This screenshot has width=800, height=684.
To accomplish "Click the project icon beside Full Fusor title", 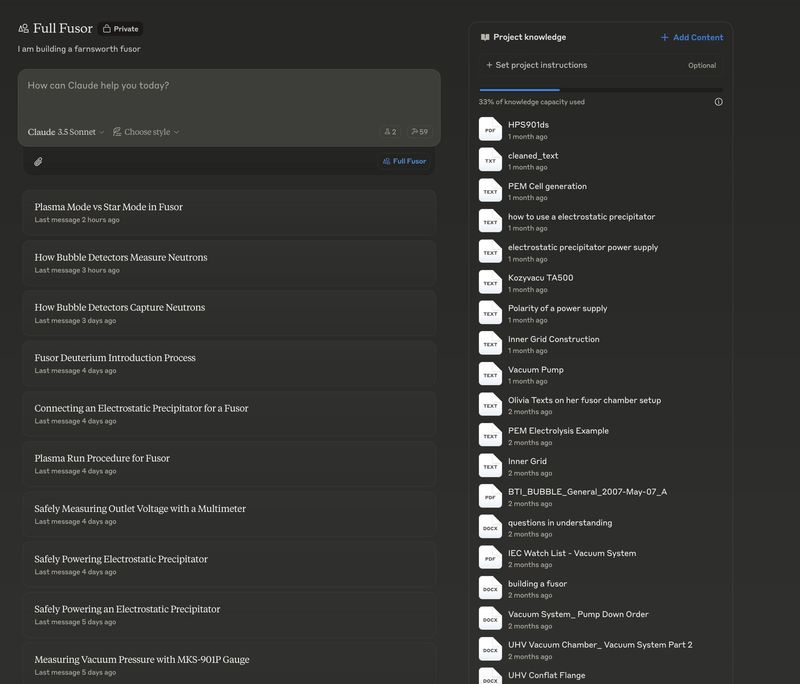I will (x=23, y=29).
